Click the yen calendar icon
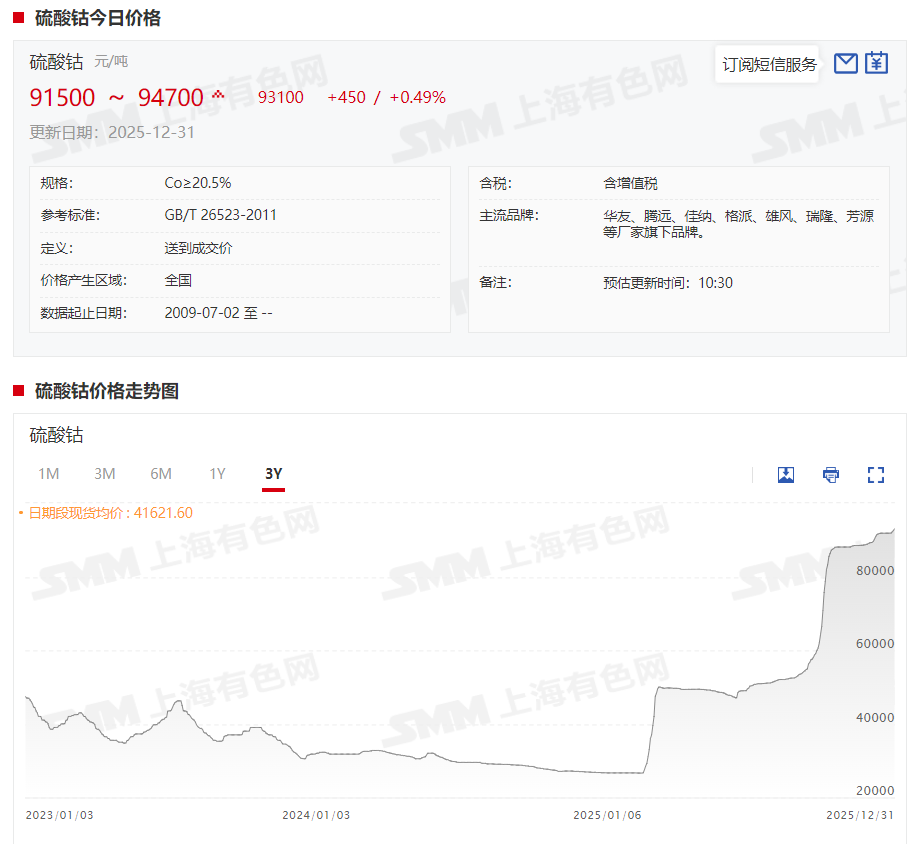The height and width of the screenshot is (844, 917). click(876, 63)
